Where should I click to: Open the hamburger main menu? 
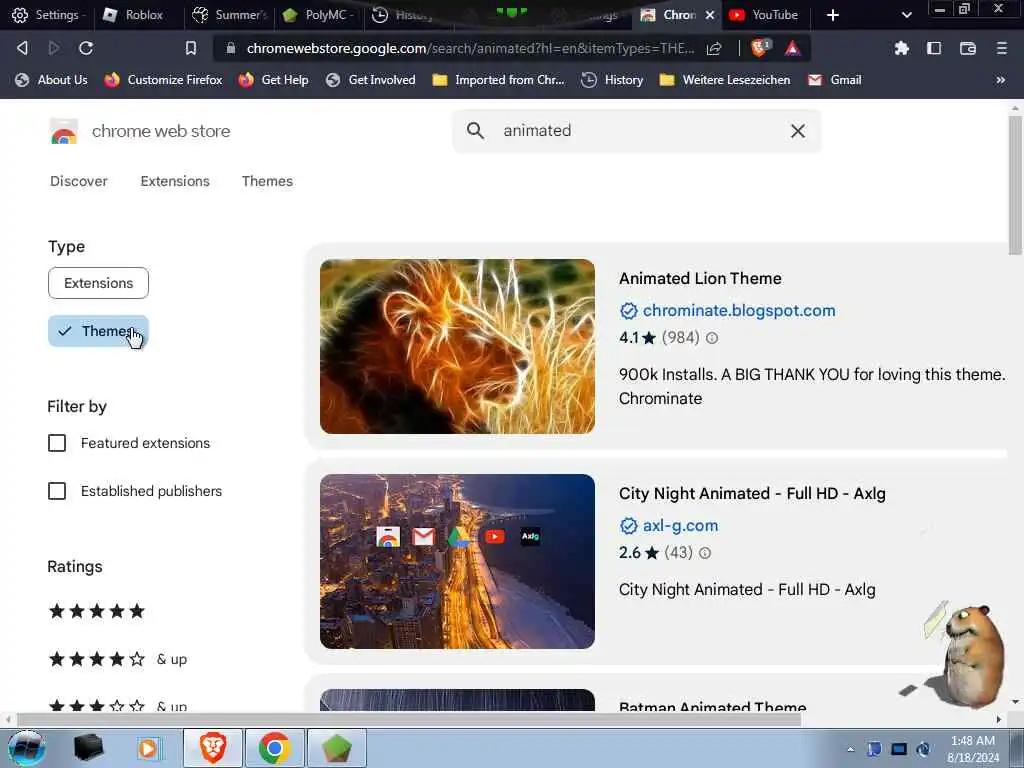pos(1002,48)
